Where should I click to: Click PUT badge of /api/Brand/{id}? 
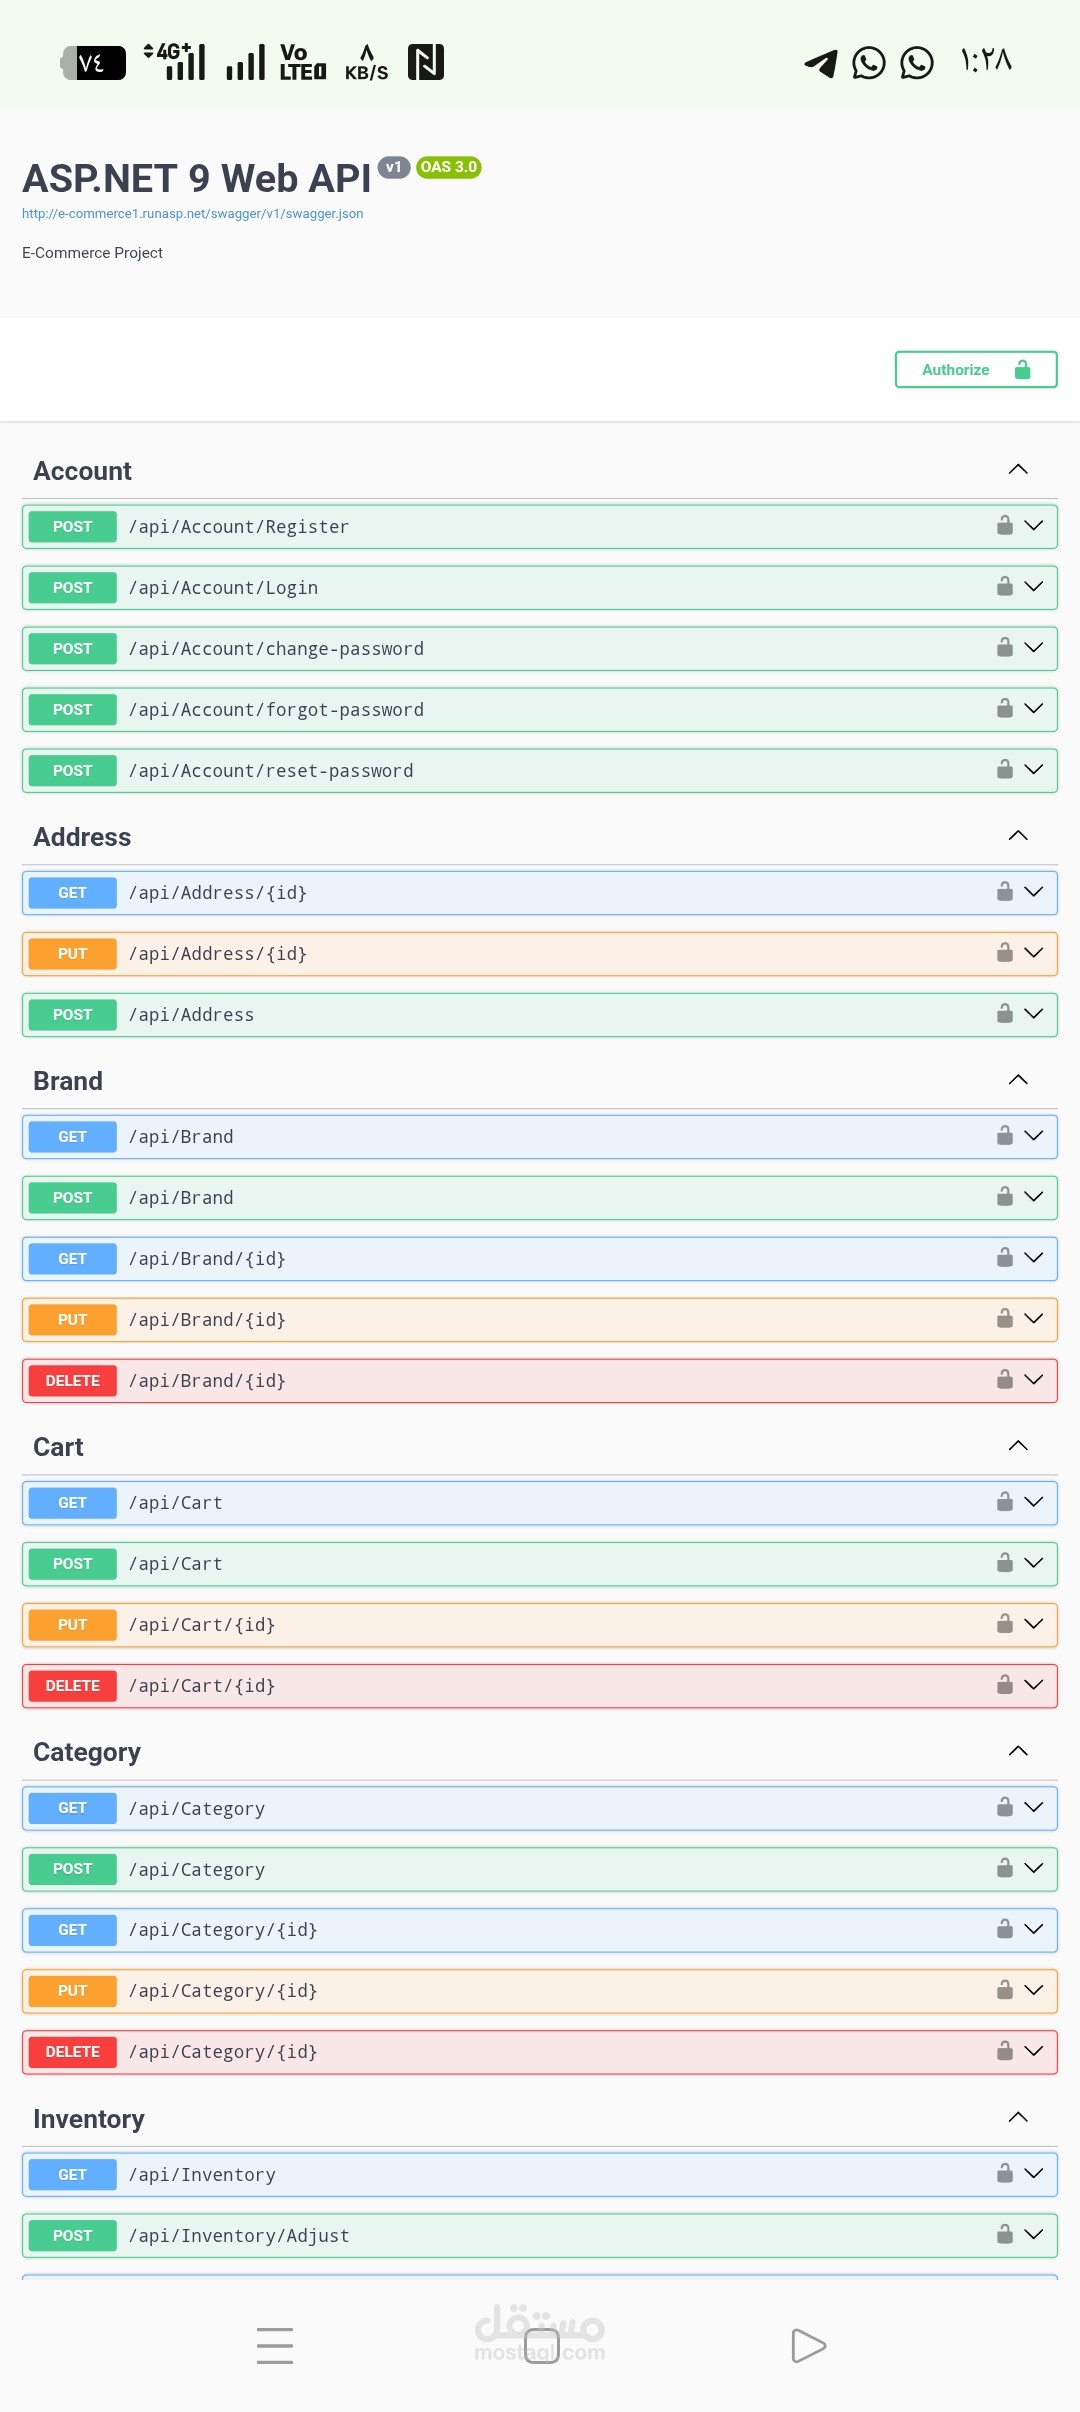72,1319
